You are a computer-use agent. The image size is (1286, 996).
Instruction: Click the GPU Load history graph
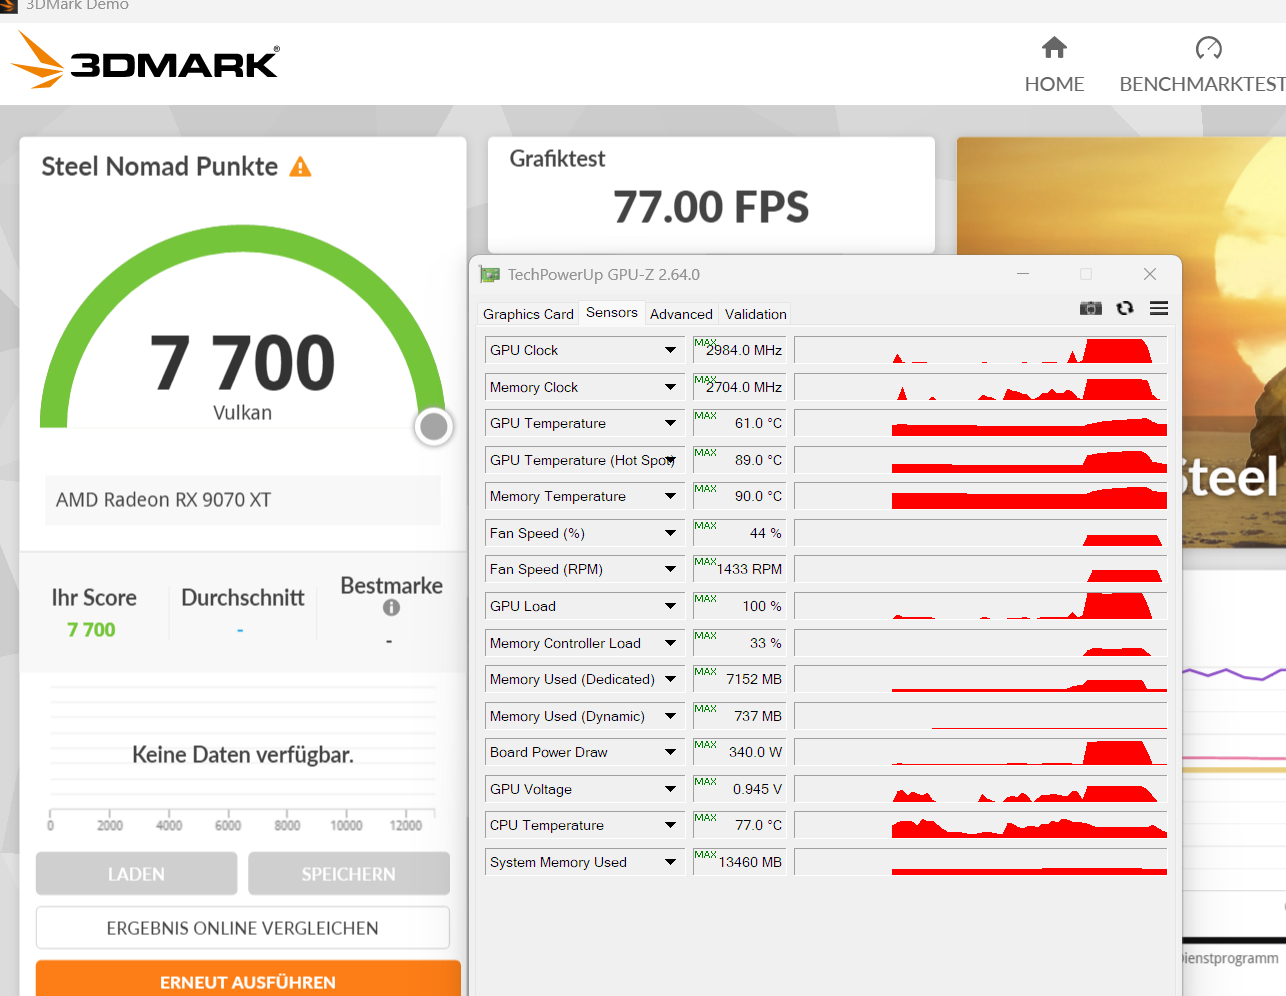pos(980,606)
